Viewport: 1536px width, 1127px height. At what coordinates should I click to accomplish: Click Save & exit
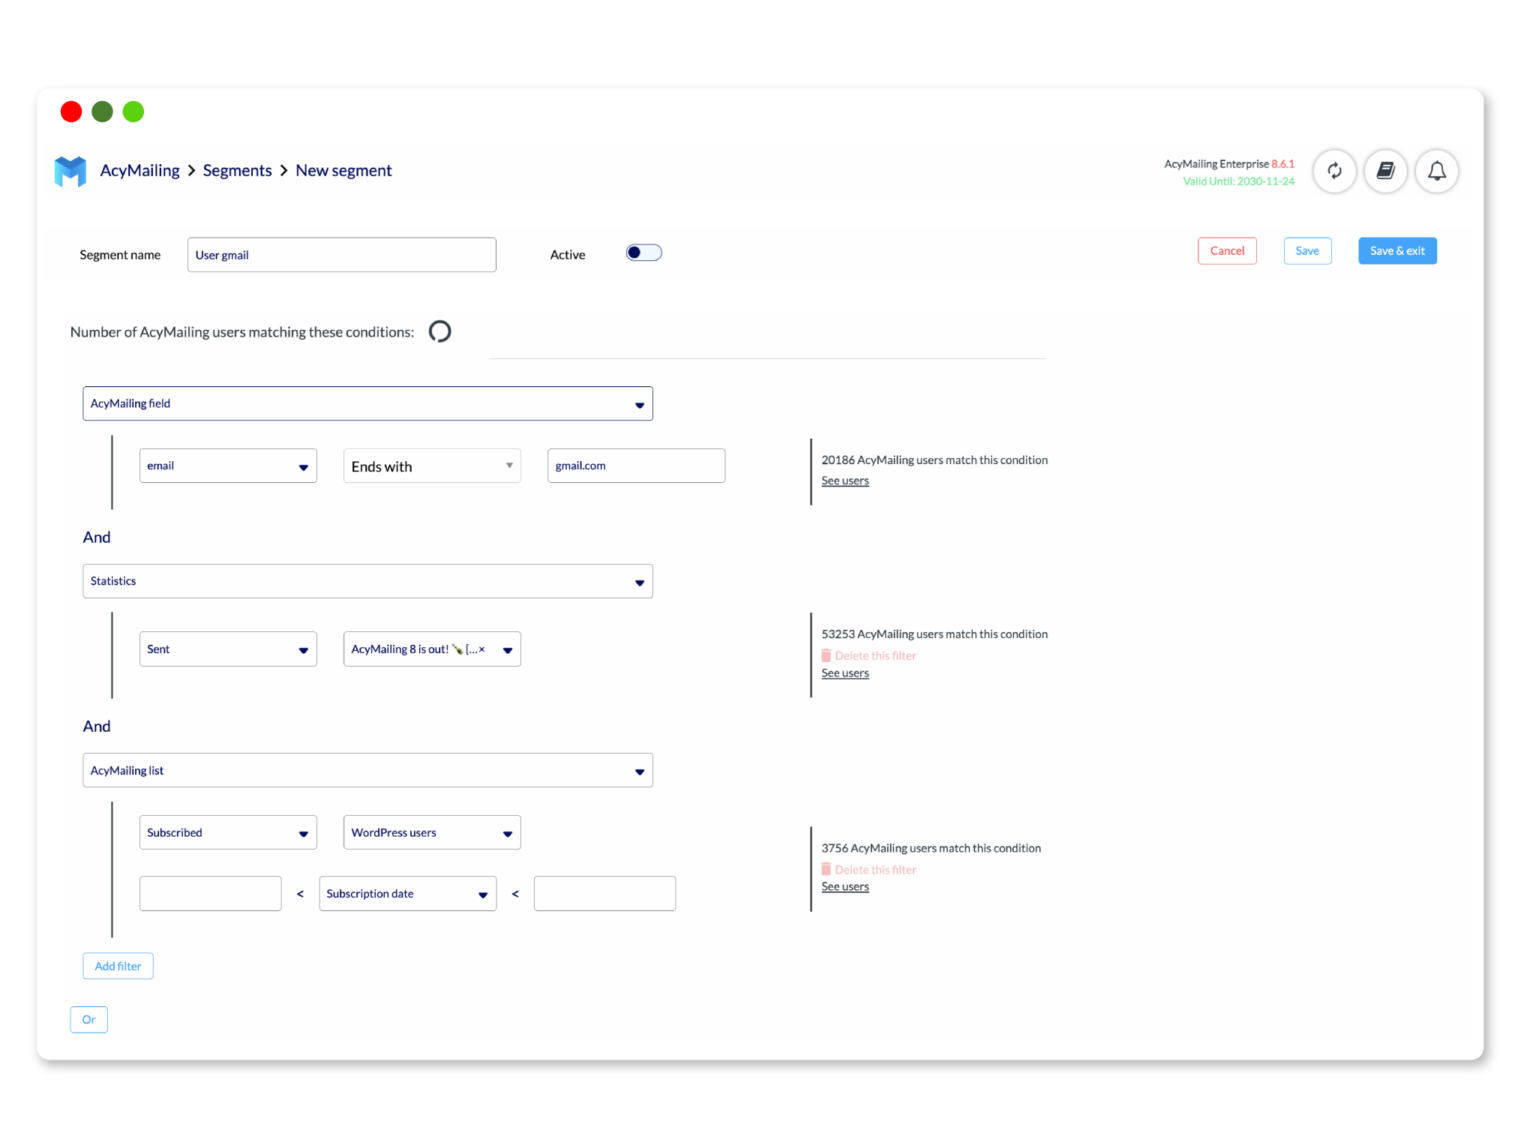point(1397,250)
